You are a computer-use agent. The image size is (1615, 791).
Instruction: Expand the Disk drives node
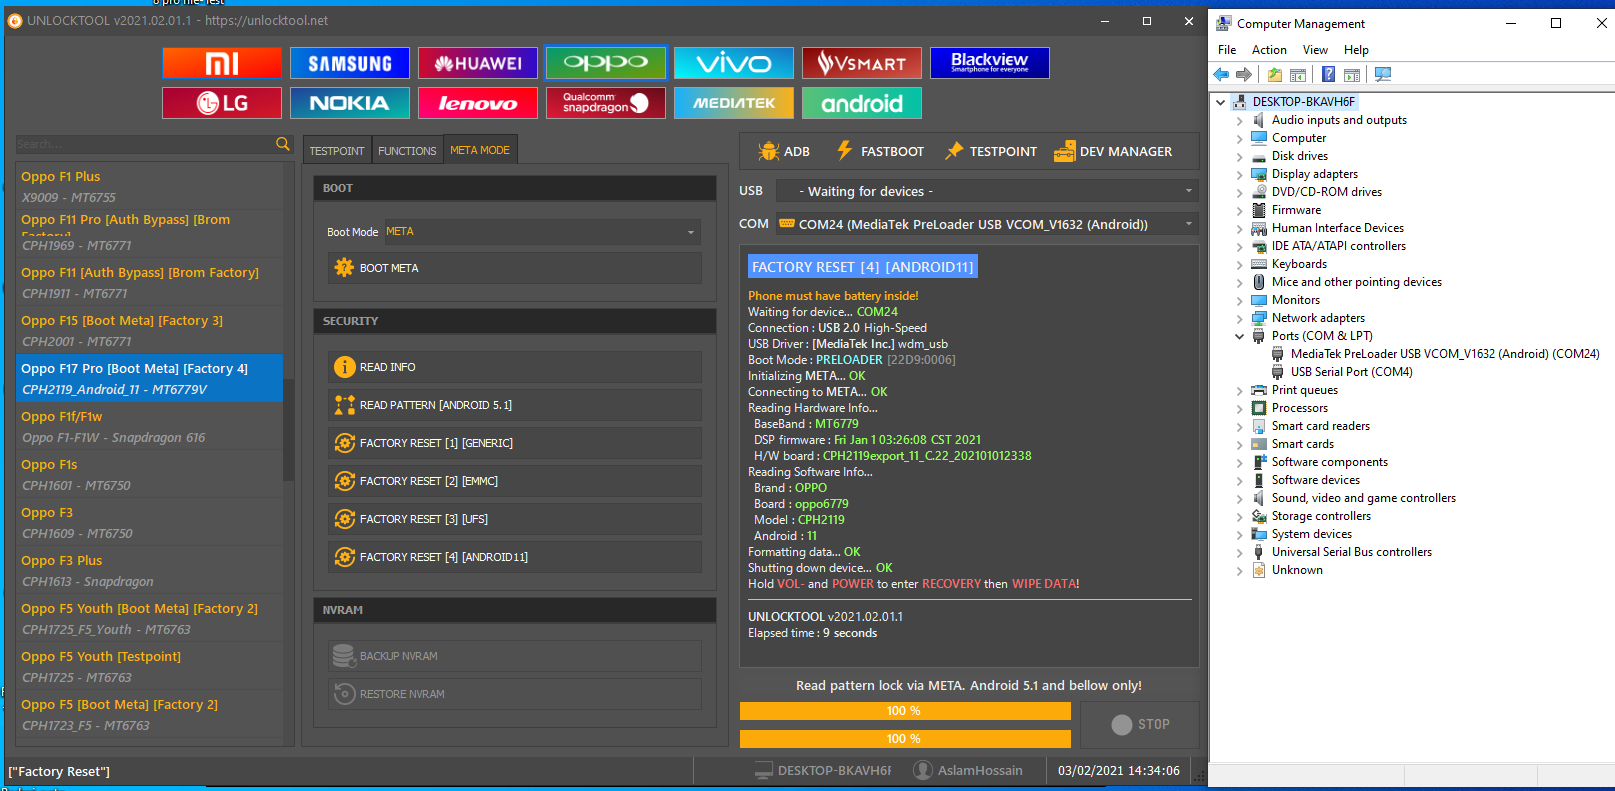coord(1240,156)
